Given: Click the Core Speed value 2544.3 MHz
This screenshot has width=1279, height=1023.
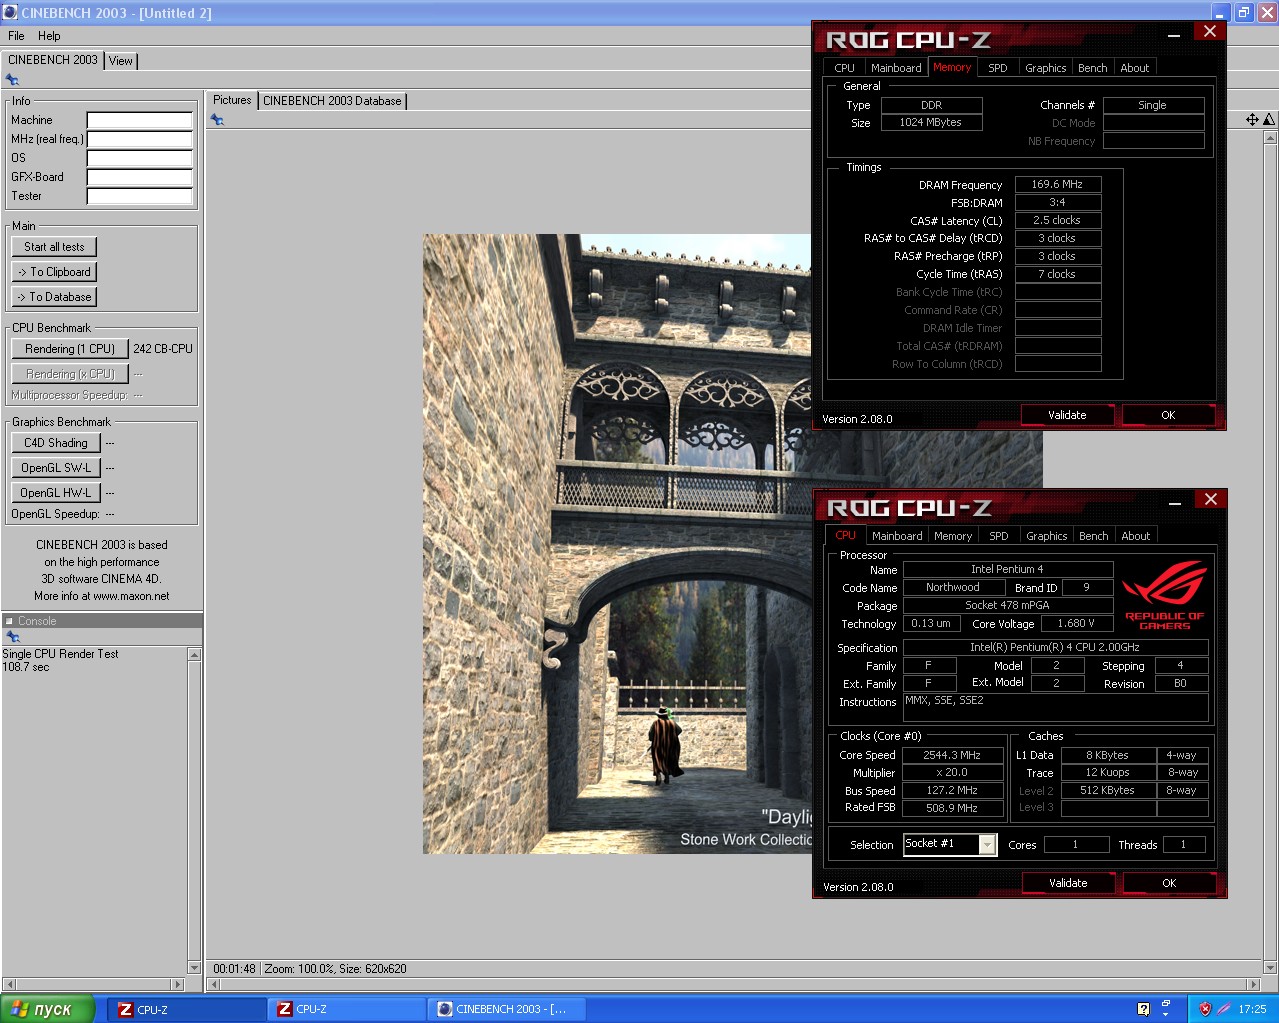Looking at the screenshot, I should tap(952, 755).
